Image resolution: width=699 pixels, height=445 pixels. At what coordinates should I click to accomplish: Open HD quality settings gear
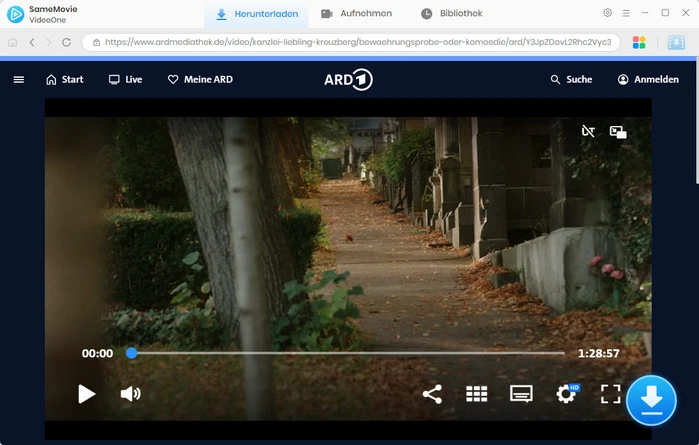567,394
